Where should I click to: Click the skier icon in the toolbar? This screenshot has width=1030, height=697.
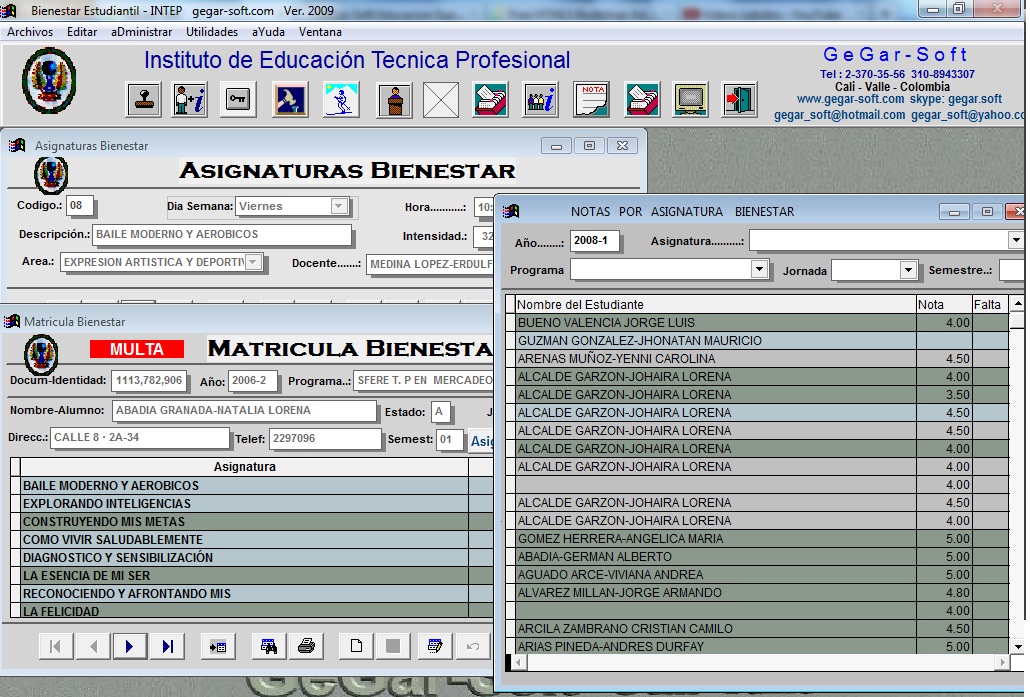pyautogui.click(x=341, y=99)
